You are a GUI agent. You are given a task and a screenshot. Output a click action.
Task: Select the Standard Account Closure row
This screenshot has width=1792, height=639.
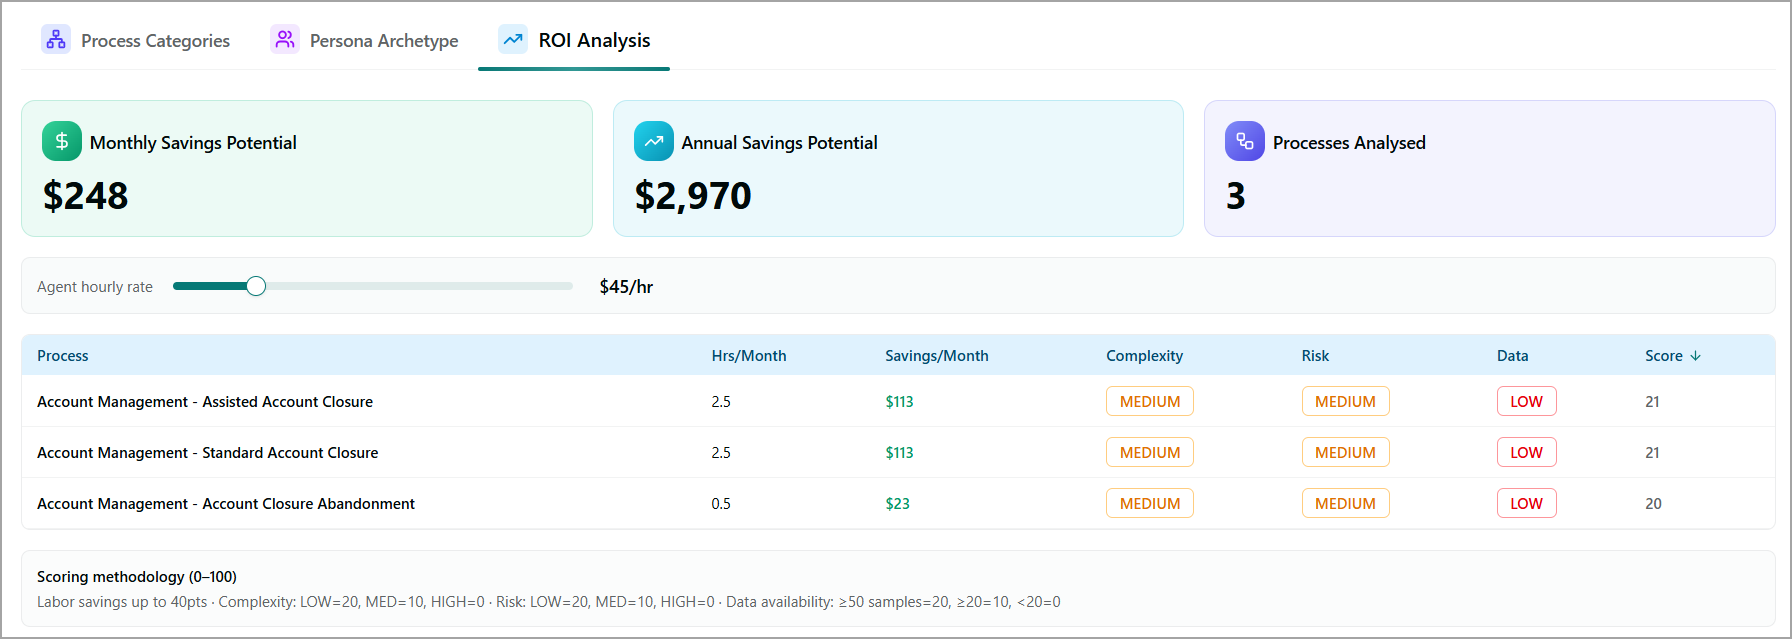898,452
